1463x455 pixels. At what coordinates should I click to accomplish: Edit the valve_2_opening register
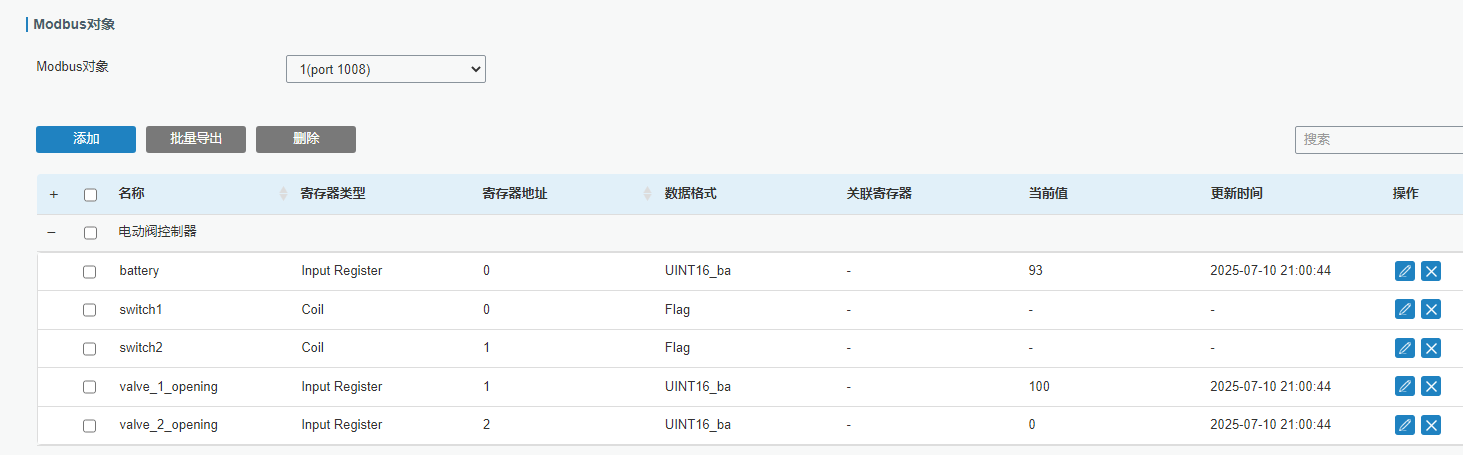click(x=1404, y=425)
